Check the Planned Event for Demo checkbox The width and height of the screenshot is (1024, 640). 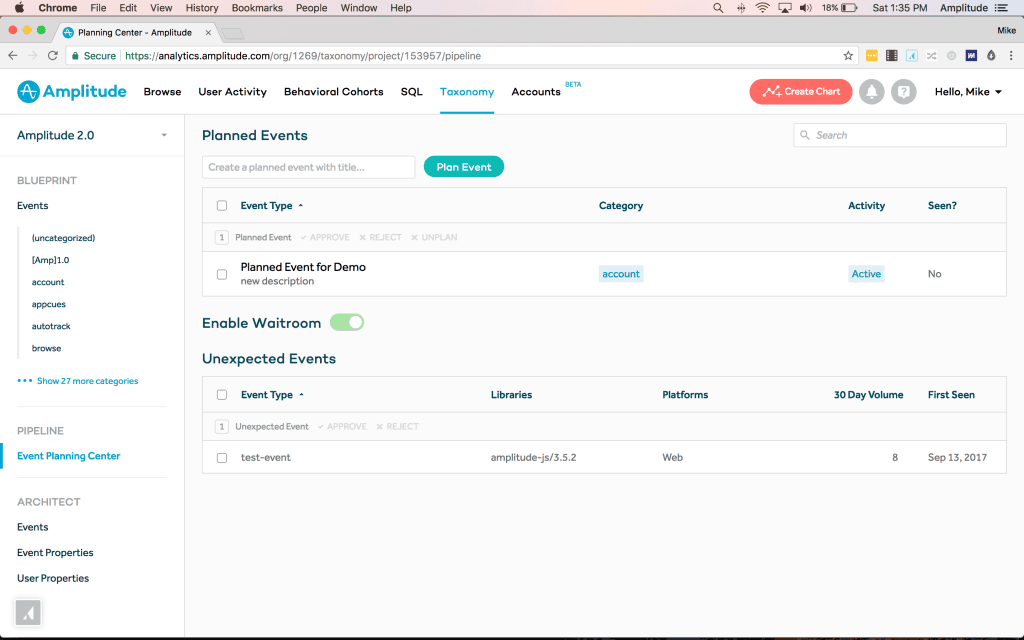[x=222, y=274]
